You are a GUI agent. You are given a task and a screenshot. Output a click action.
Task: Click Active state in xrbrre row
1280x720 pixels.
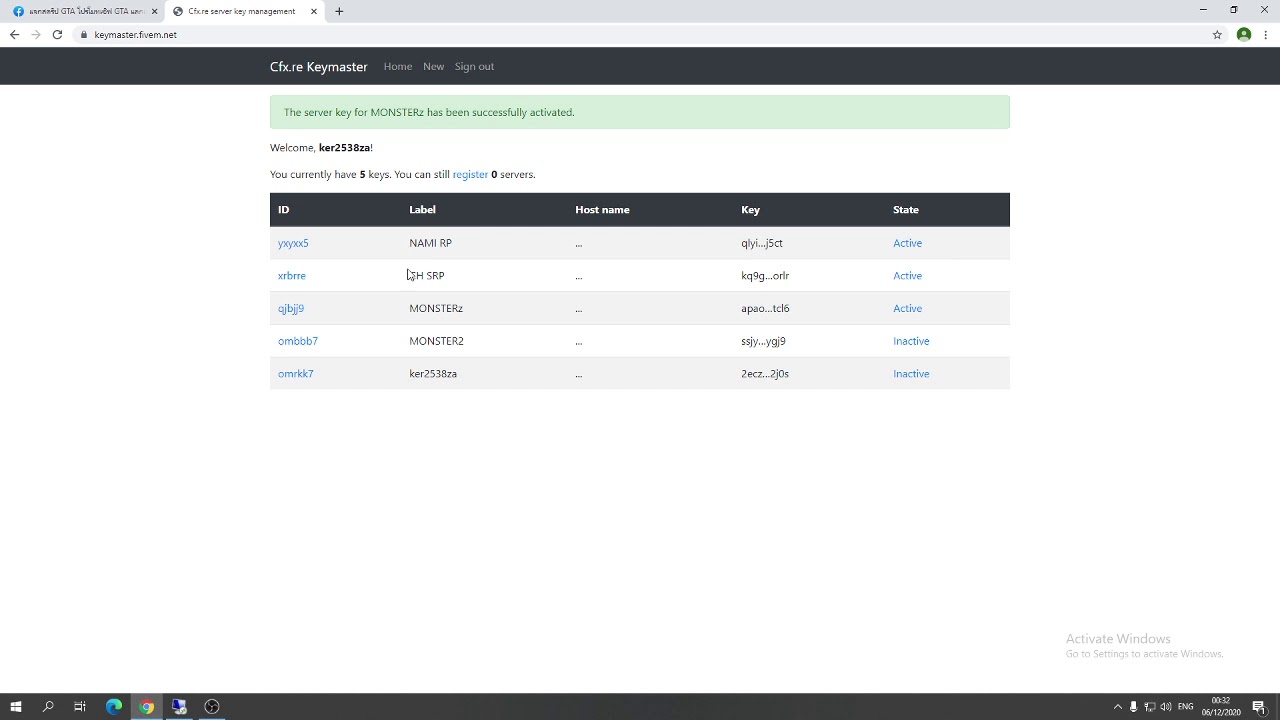(907, 275)
